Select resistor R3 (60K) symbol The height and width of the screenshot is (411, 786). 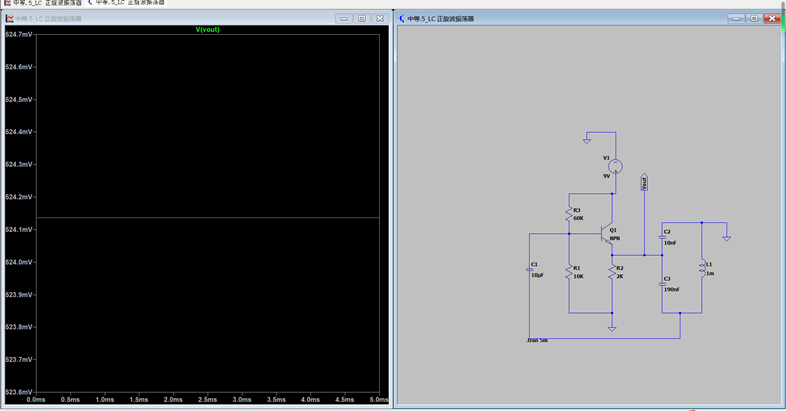[569, 215]
